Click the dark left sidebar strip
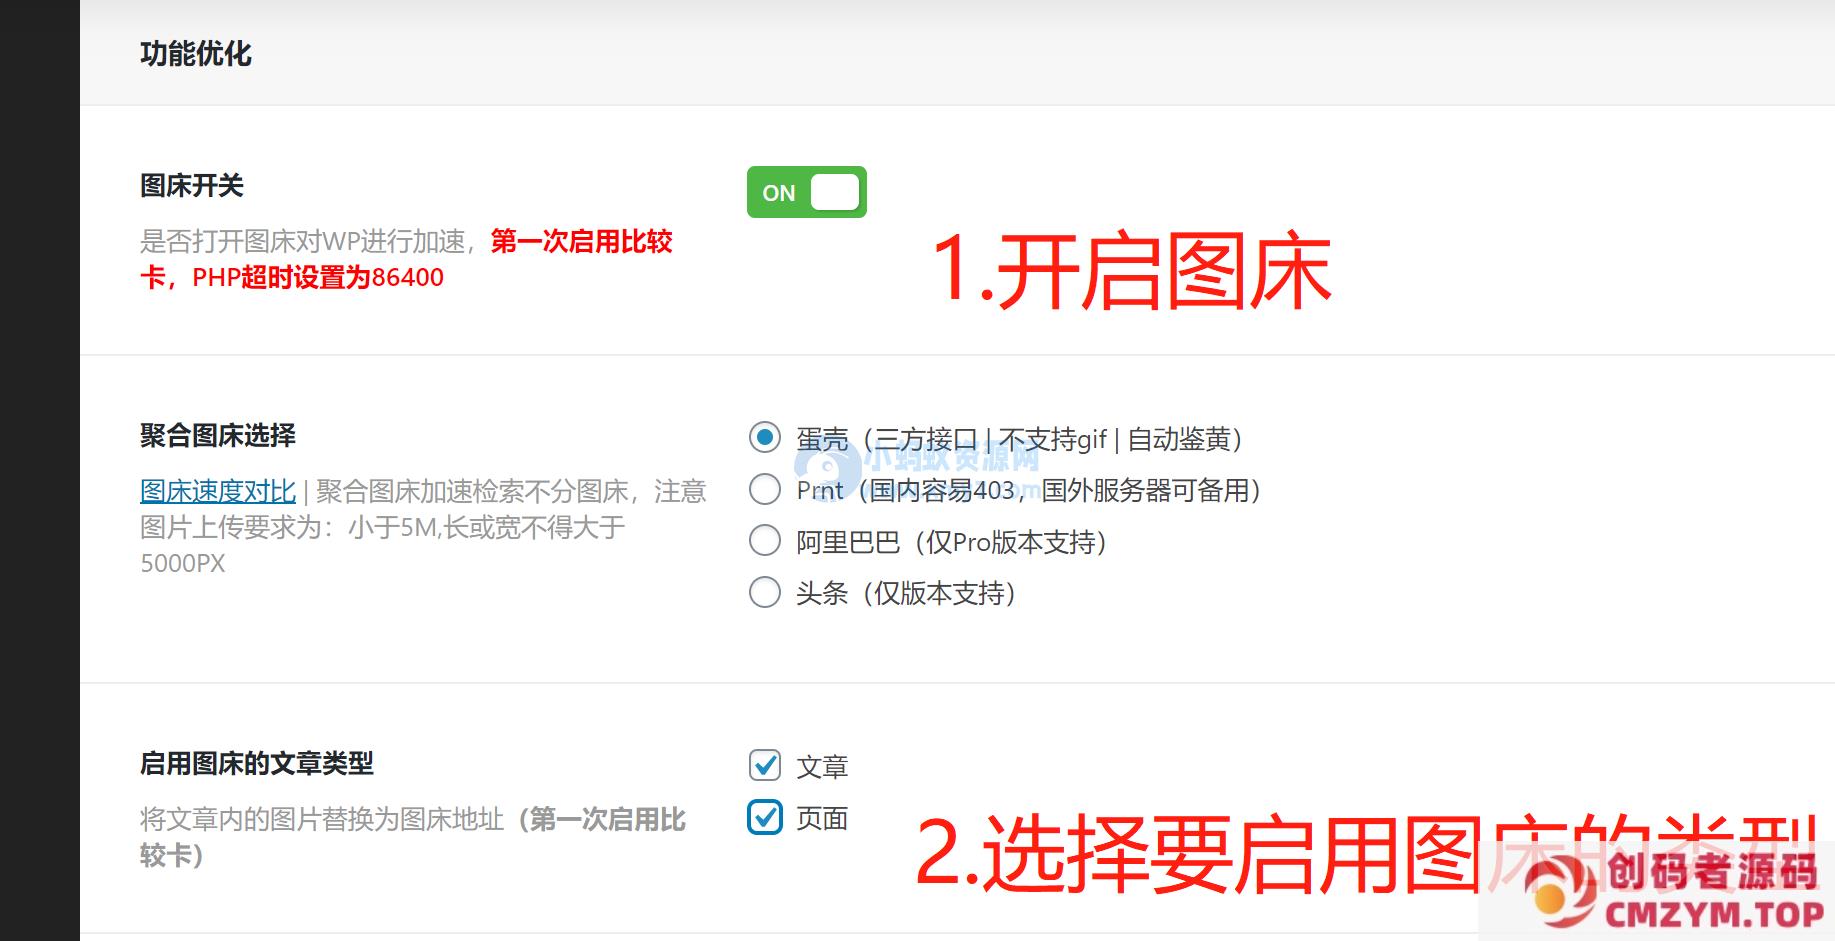Viewport: 1835px width, 941px height. (x=39, y=470)
